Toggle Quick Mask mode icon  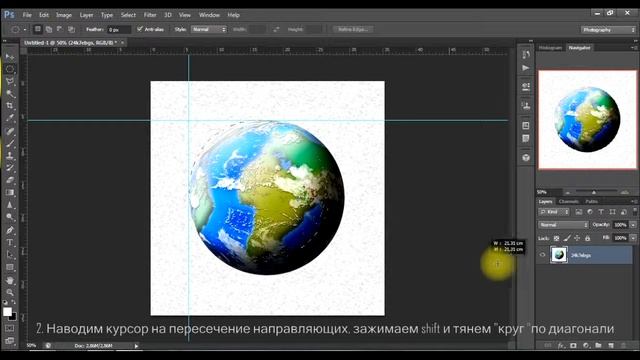pyautogui.click(x=10, y=328)
